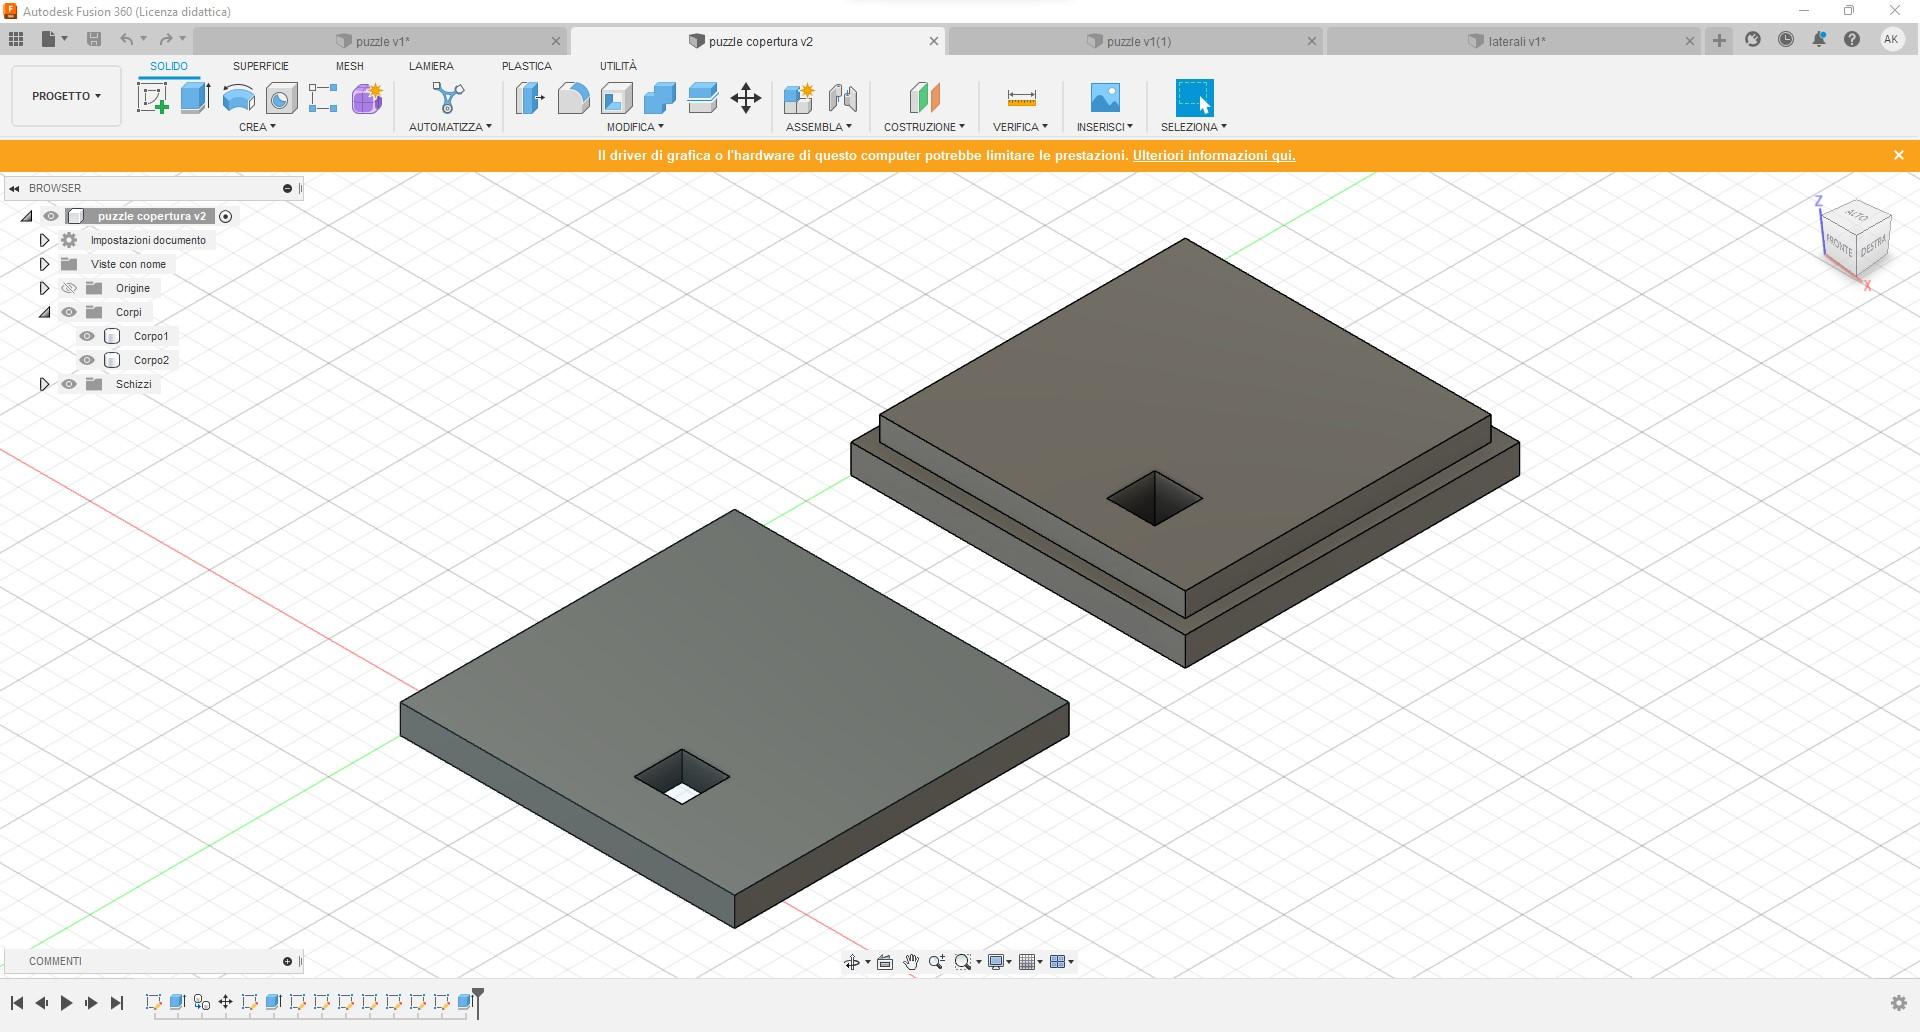Click the Create Form purple icon
Viewport: 1920px width, 1032px height.
[x=367, y=98]
